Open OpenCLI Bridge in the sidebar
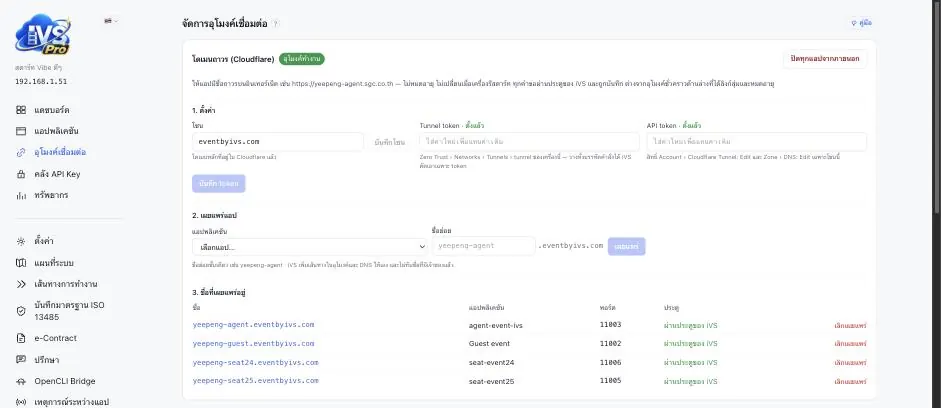The image size is (941, 408). [x=63, y=381]
